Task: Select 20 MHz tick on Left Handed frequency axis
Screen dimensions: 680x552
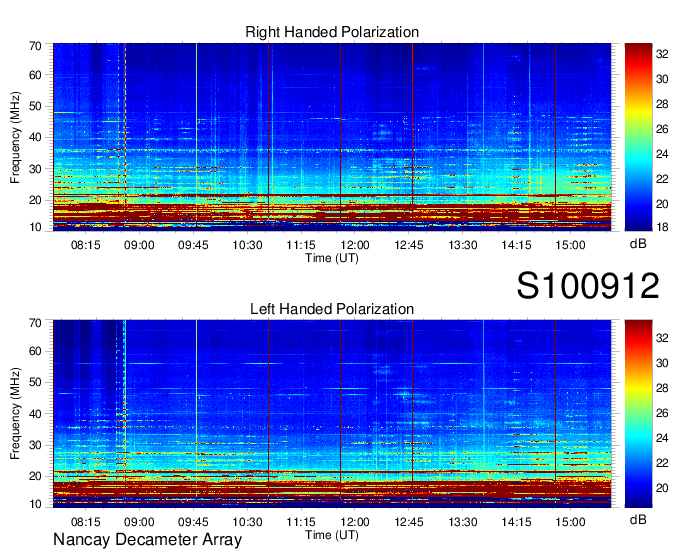Action: [35, 476]
